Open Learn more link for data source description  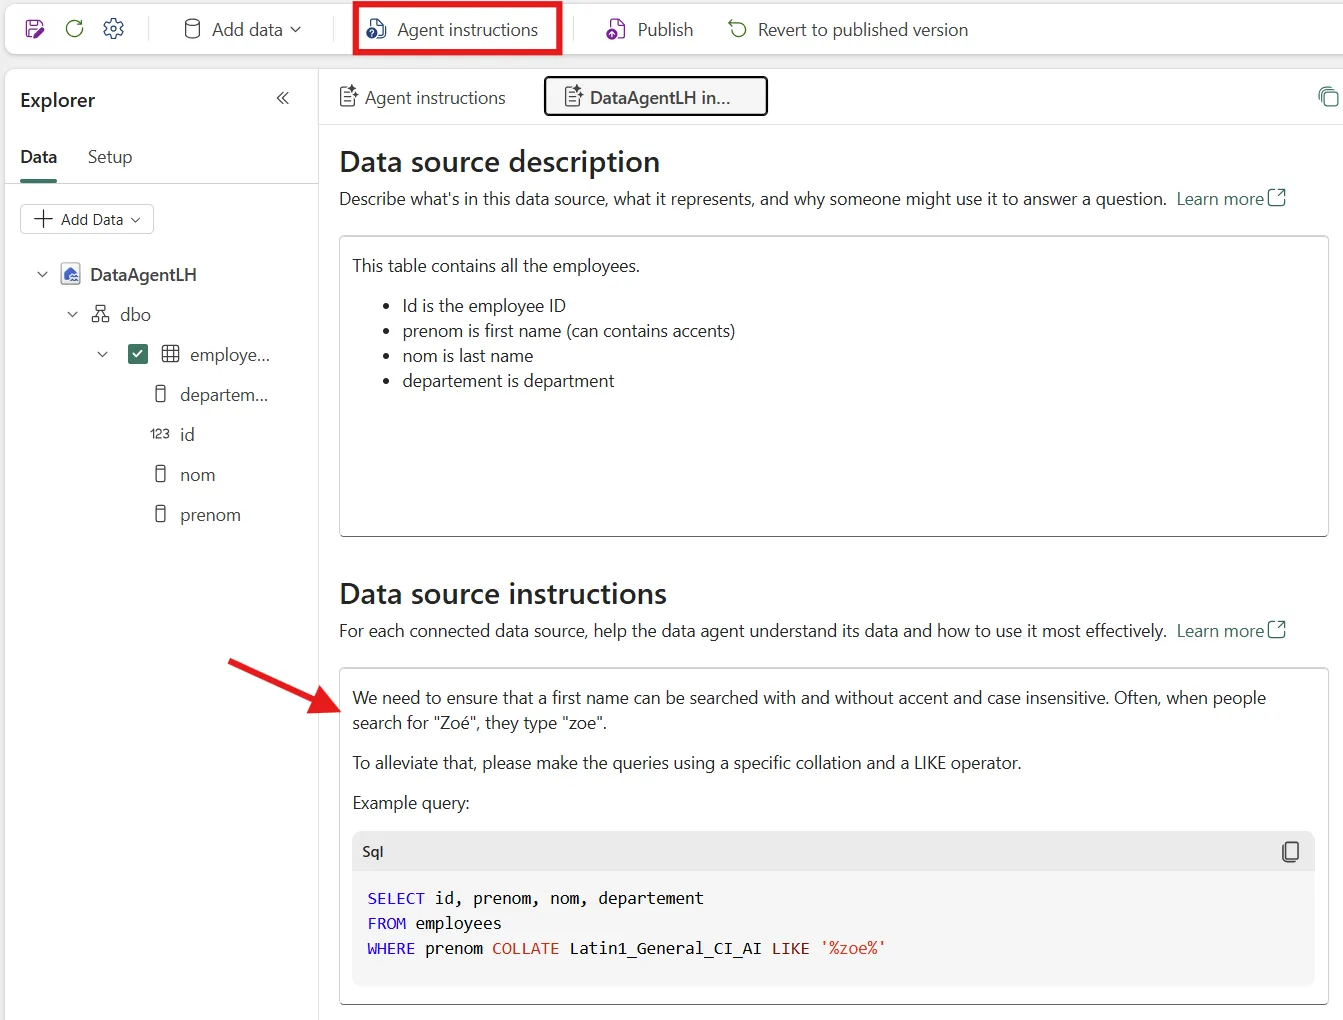pyautogui.click(x=1230, y=199)
